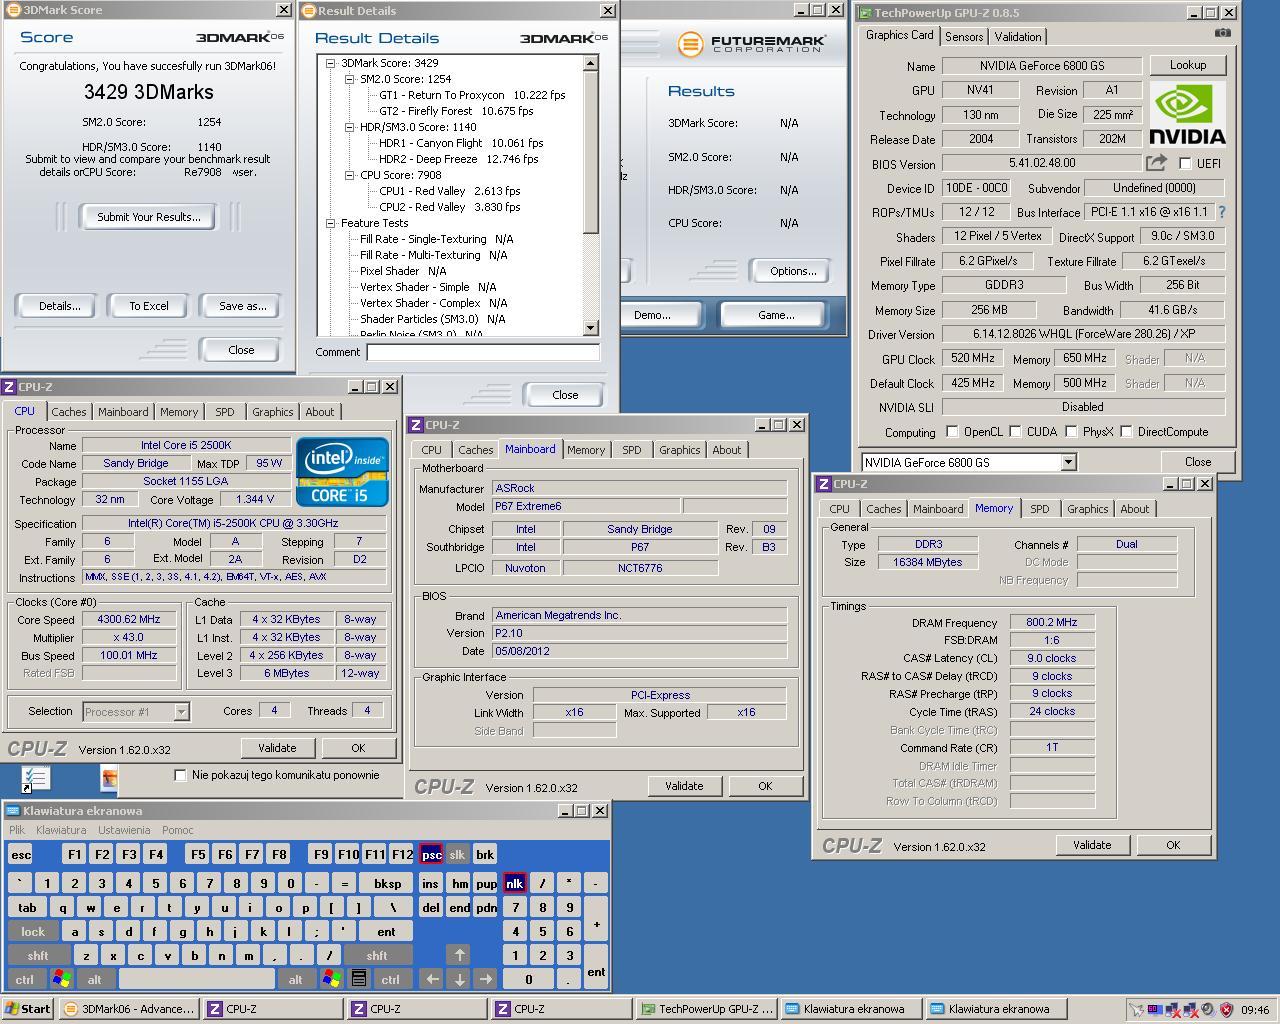Collapse the Feature Tests tree node

click(x=331, y=223)
